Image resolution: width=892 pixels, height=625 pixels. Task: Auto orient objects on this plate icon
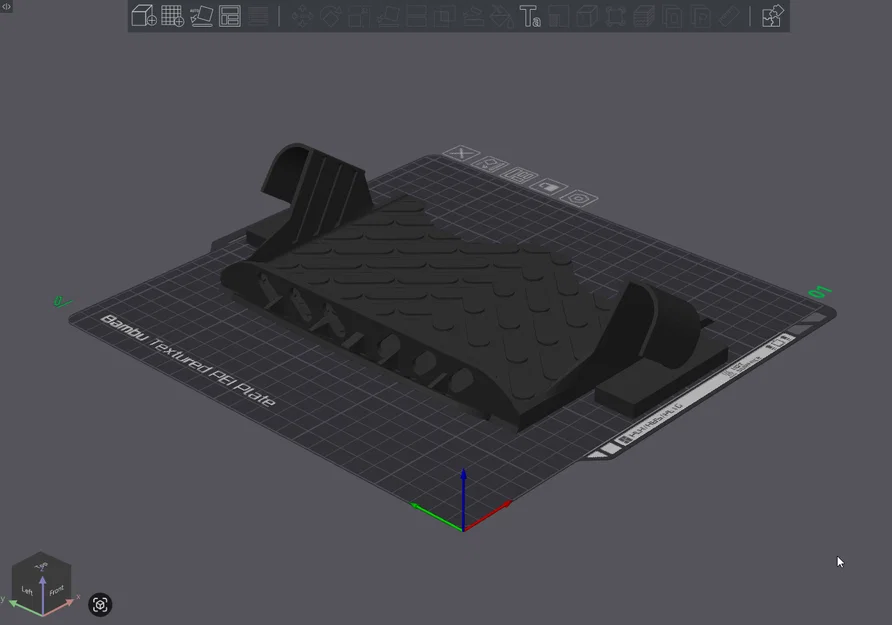[x=490, y=164]
